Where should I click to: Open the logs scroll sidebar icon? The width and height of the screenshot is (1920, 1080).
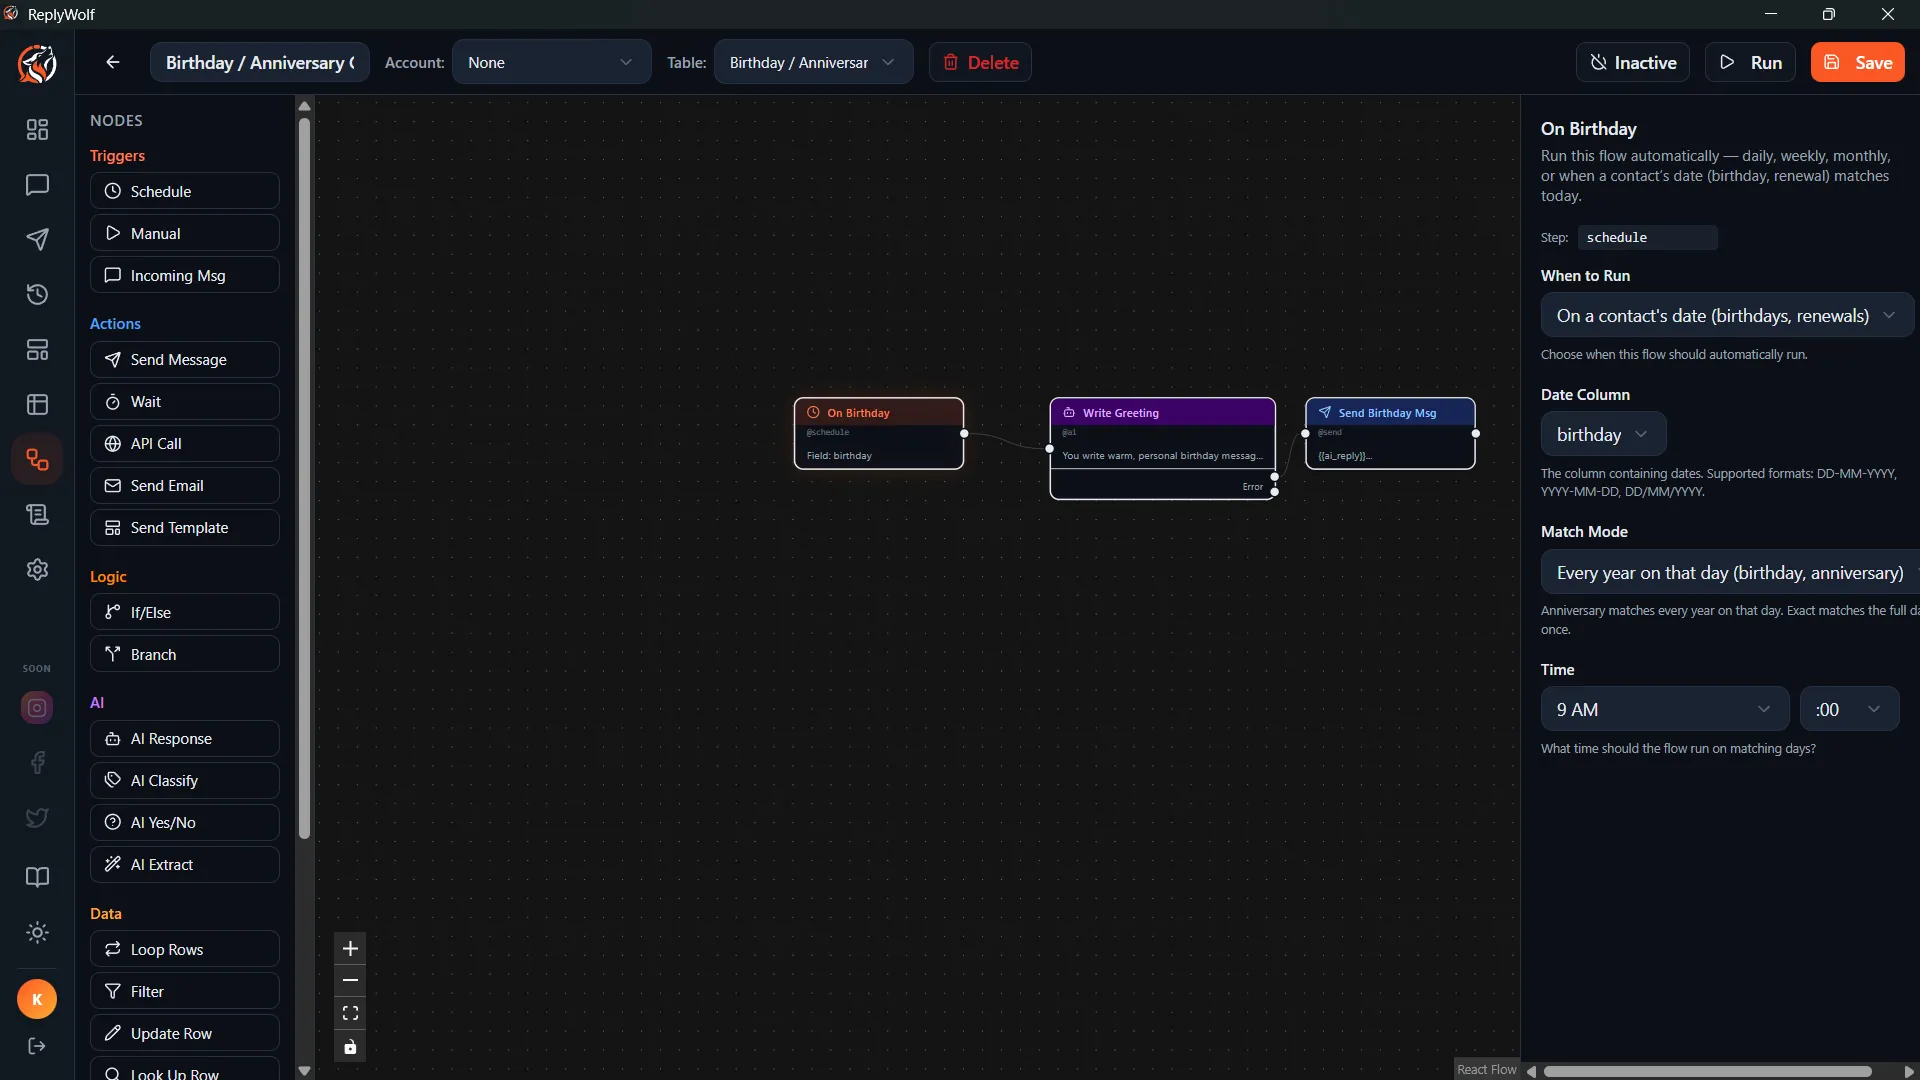tap(37, 515)
